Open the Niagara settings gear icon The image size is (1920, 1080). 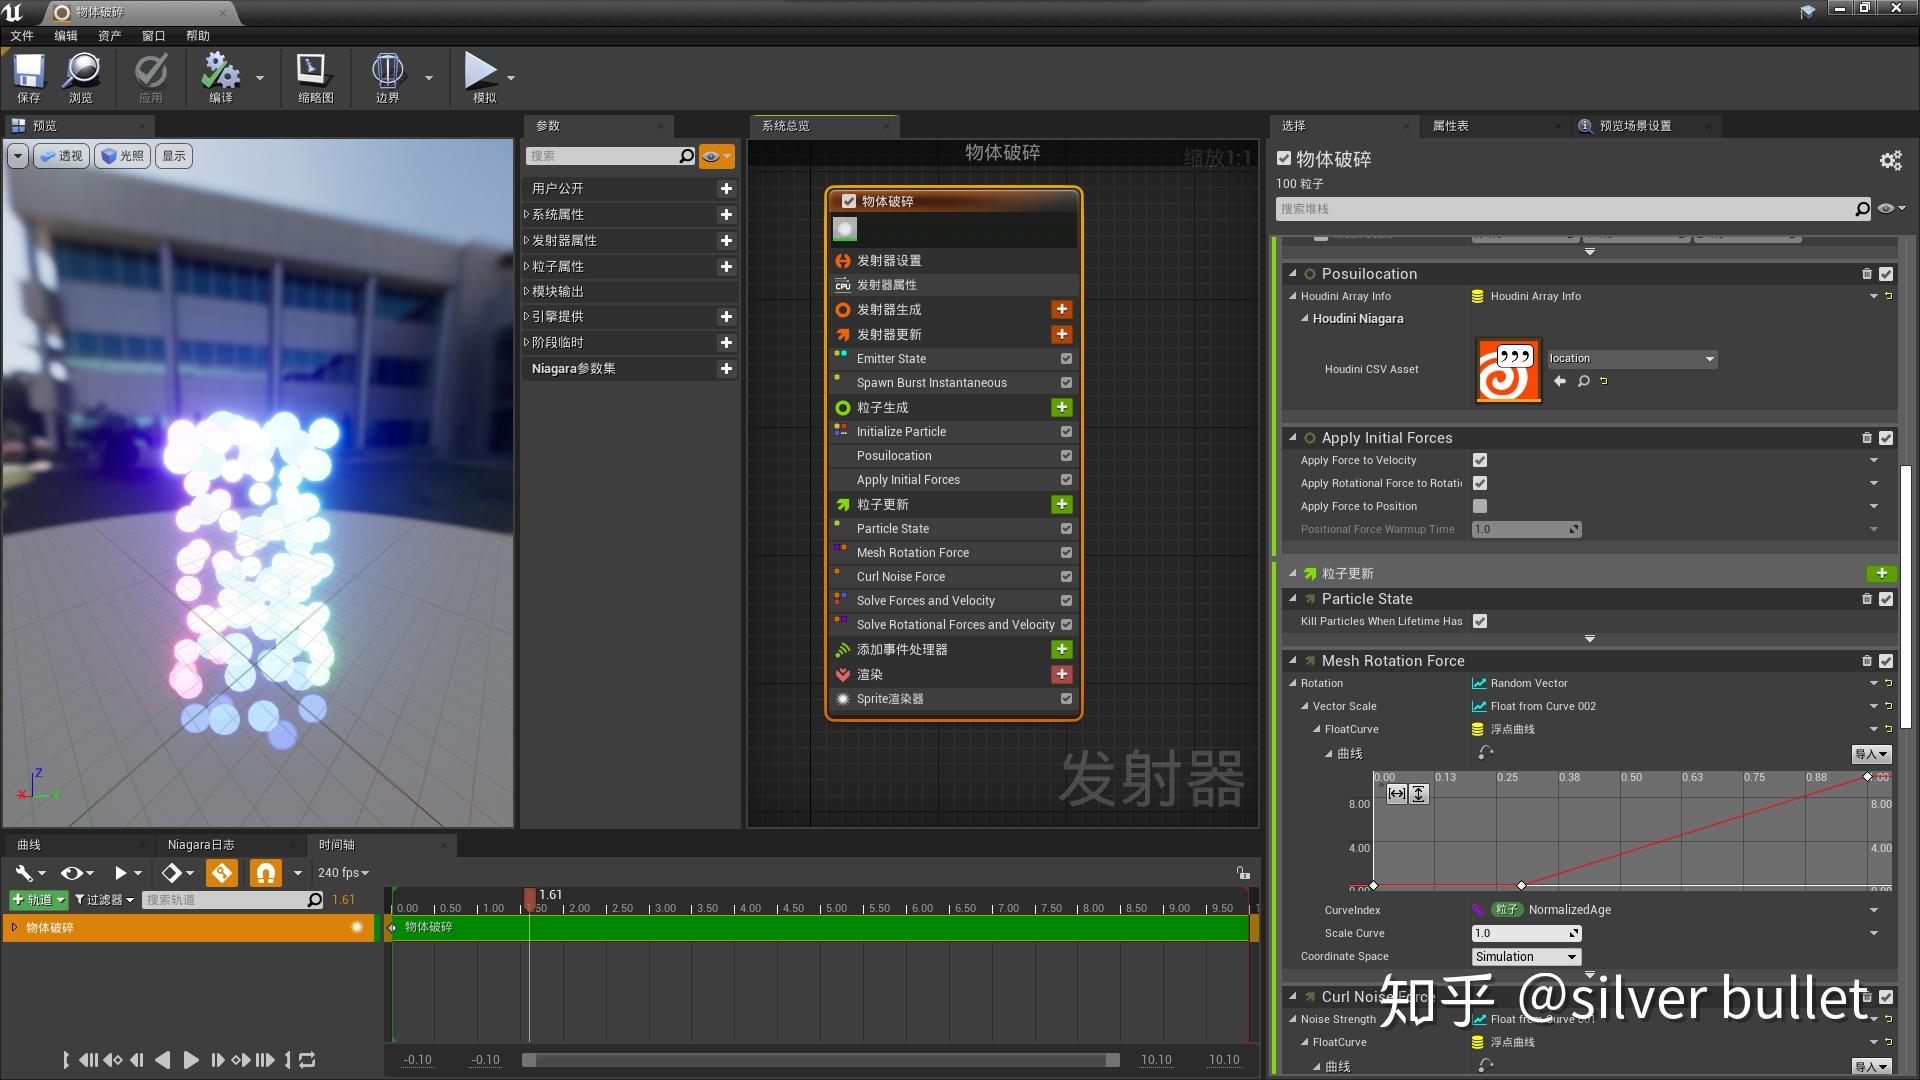point(1889,160)
